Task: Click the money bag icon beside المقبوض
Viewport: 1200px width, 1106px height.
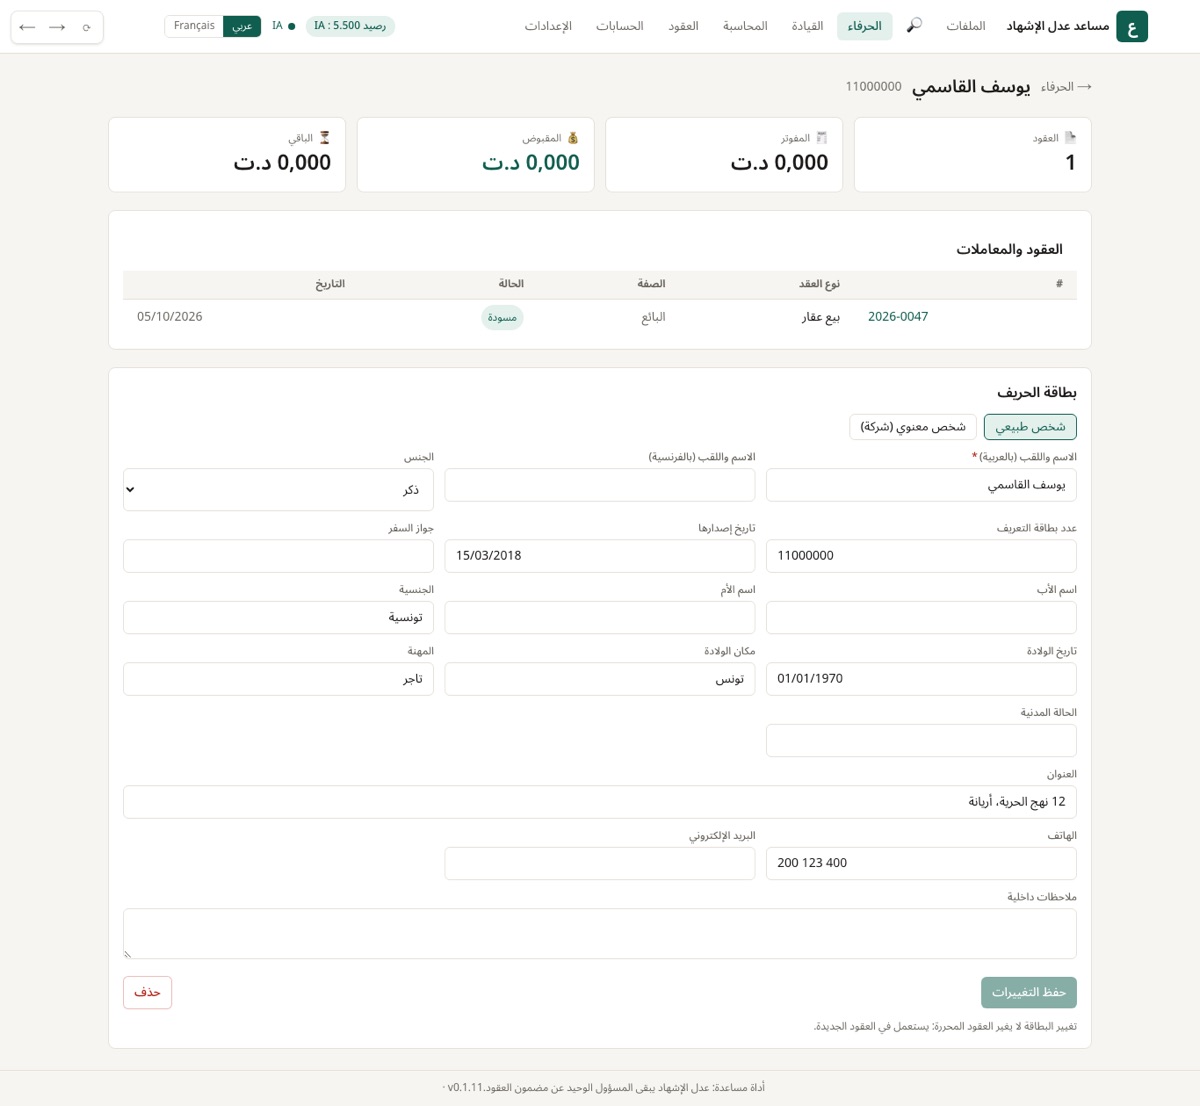Action: click(573, 138)
